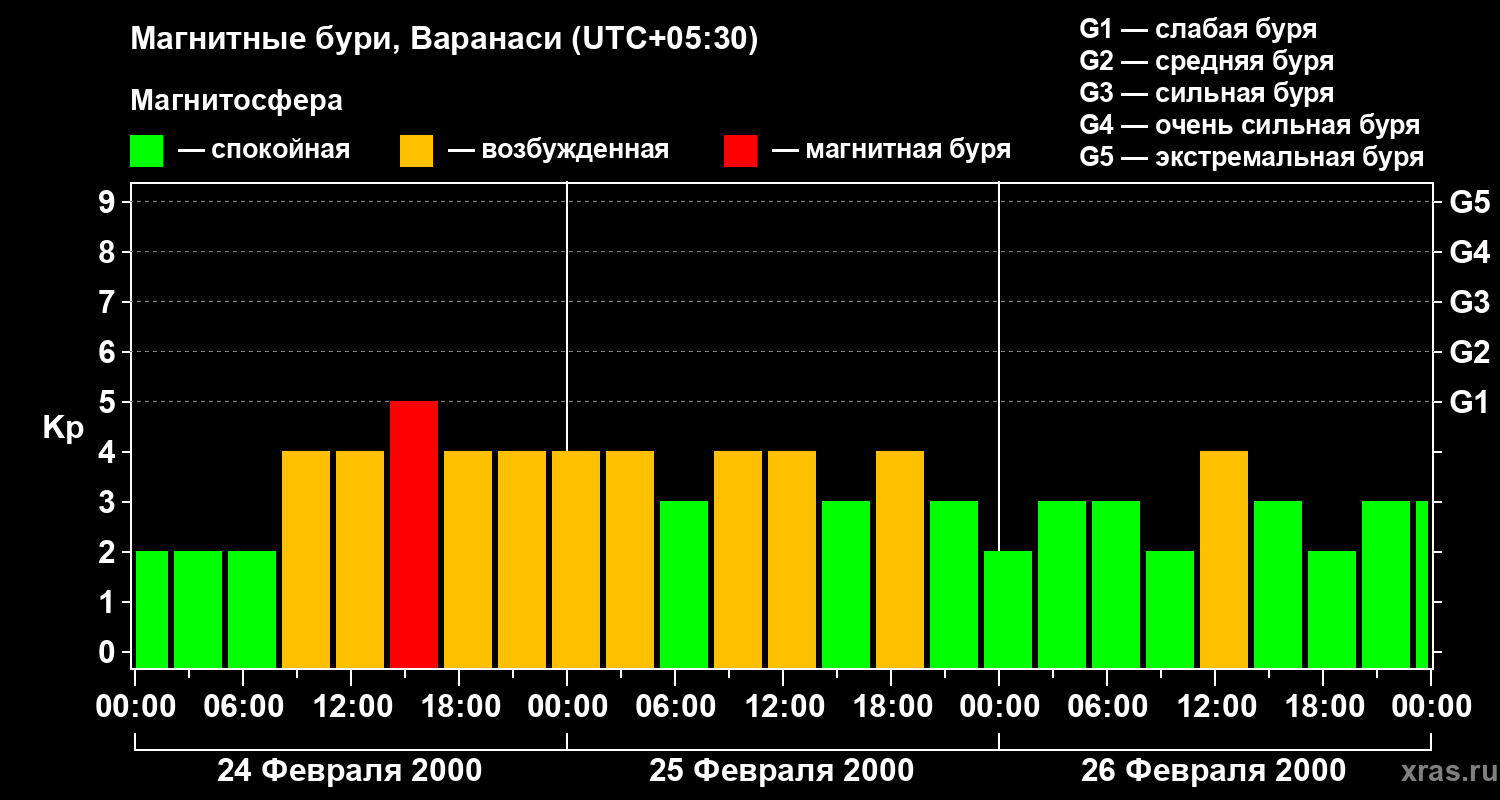Select the orange bar just after the red bar
The image size is (1500, 800).
468,559
